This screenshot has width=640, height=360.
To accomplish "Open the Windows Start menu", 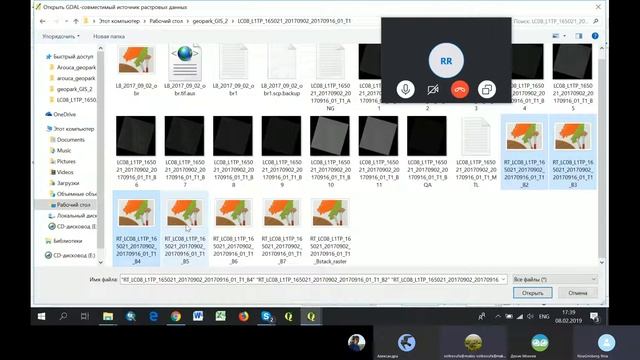I will 42,316.
